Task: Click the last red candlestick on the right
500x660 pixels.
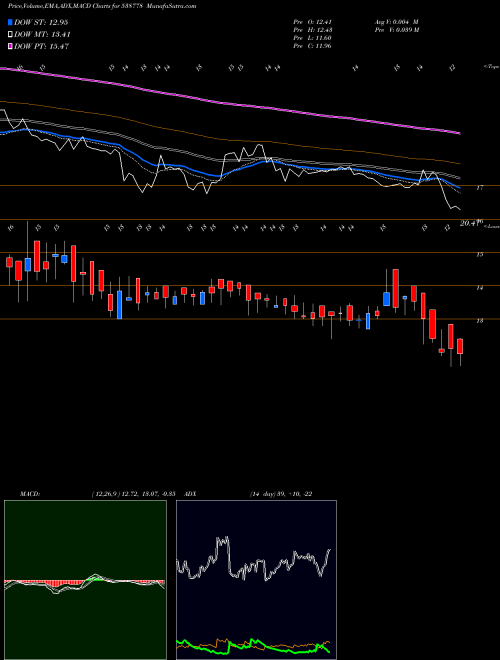Action: [x=460, y=346]
